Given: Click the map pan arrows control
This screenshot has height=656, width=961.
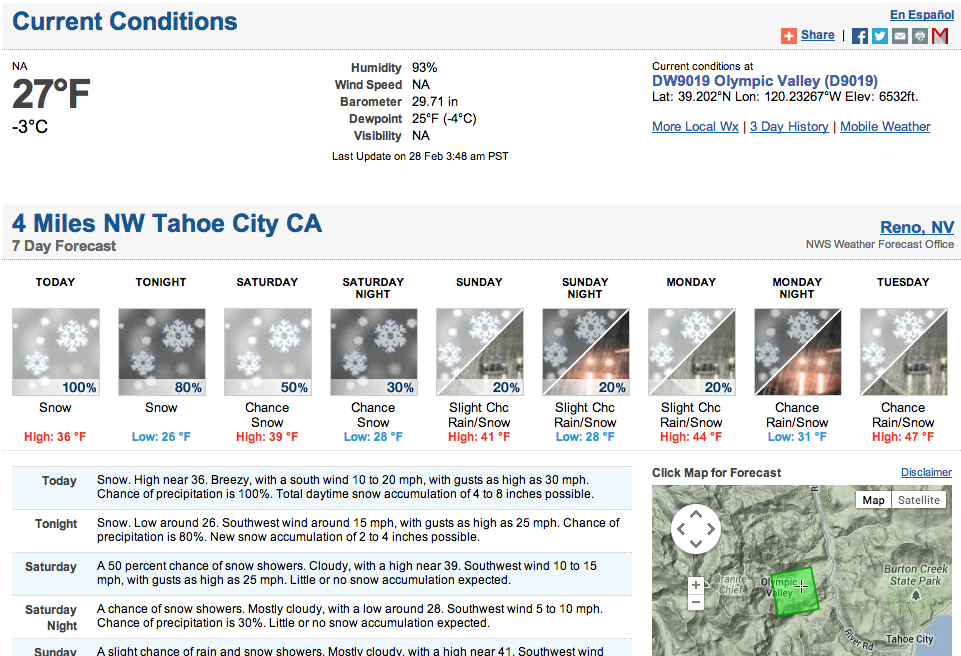Looking at the screenshot, I should pos(696,529).
